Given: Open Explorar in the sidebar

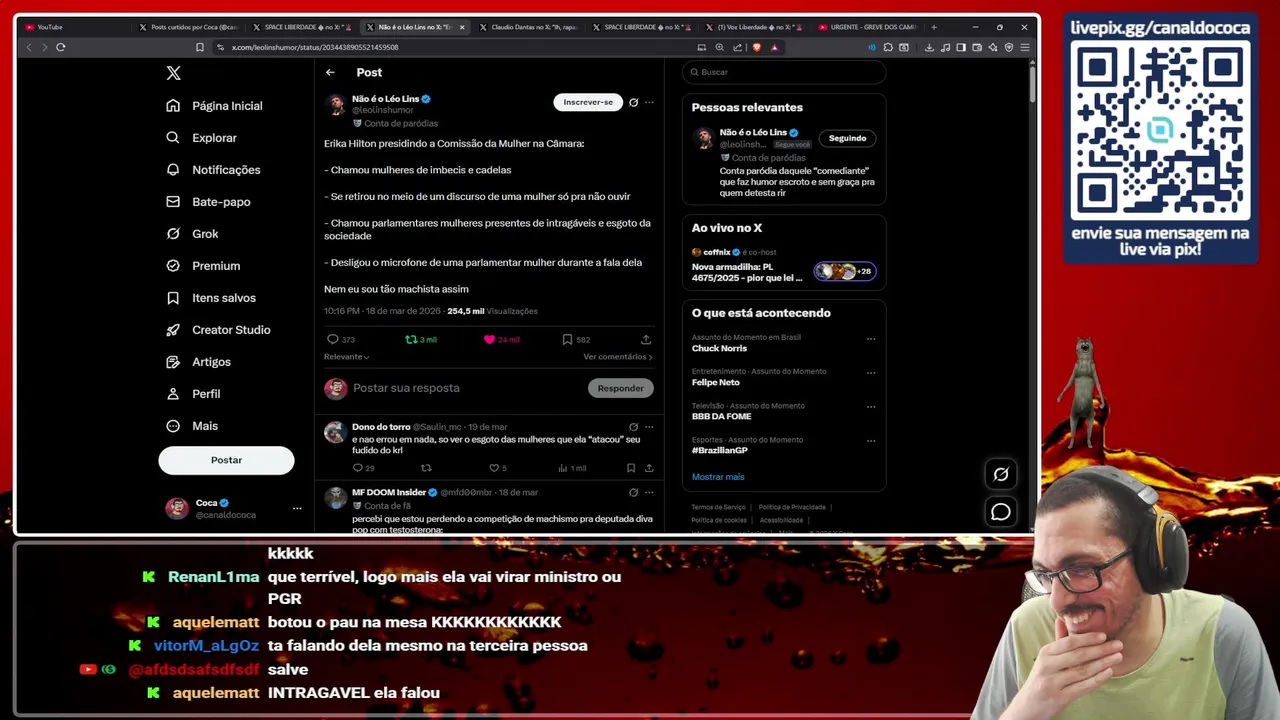Looking at the screenshot, I should pos(202,138).
